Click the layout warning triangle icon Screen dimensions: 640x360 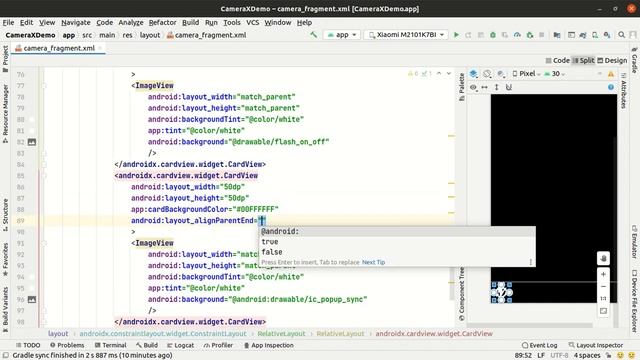click(611, 74)
